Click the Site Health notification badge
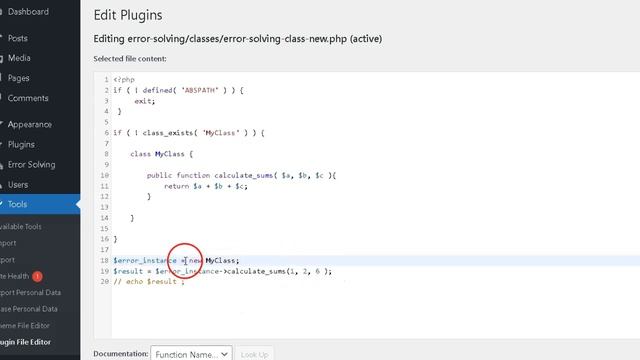 (37, 276)
